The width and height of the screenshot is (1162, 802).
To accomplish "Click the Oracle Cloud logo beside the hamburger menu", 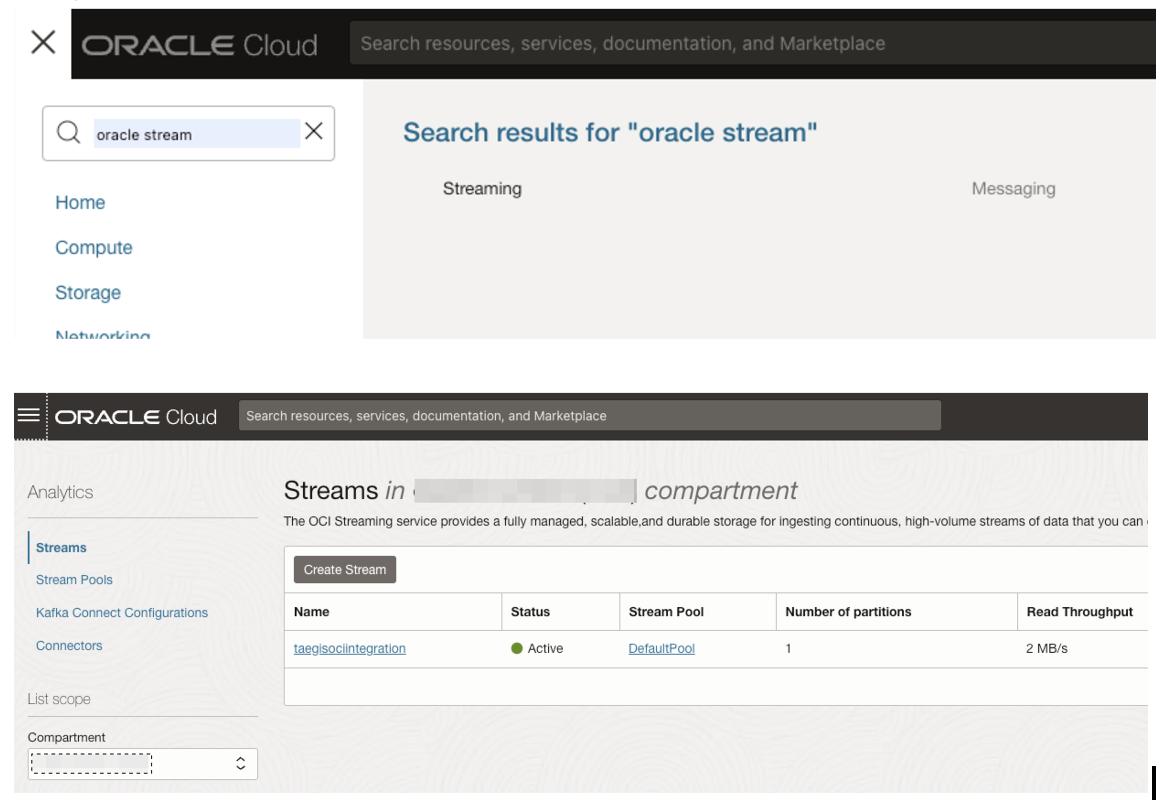I will 136,417.
